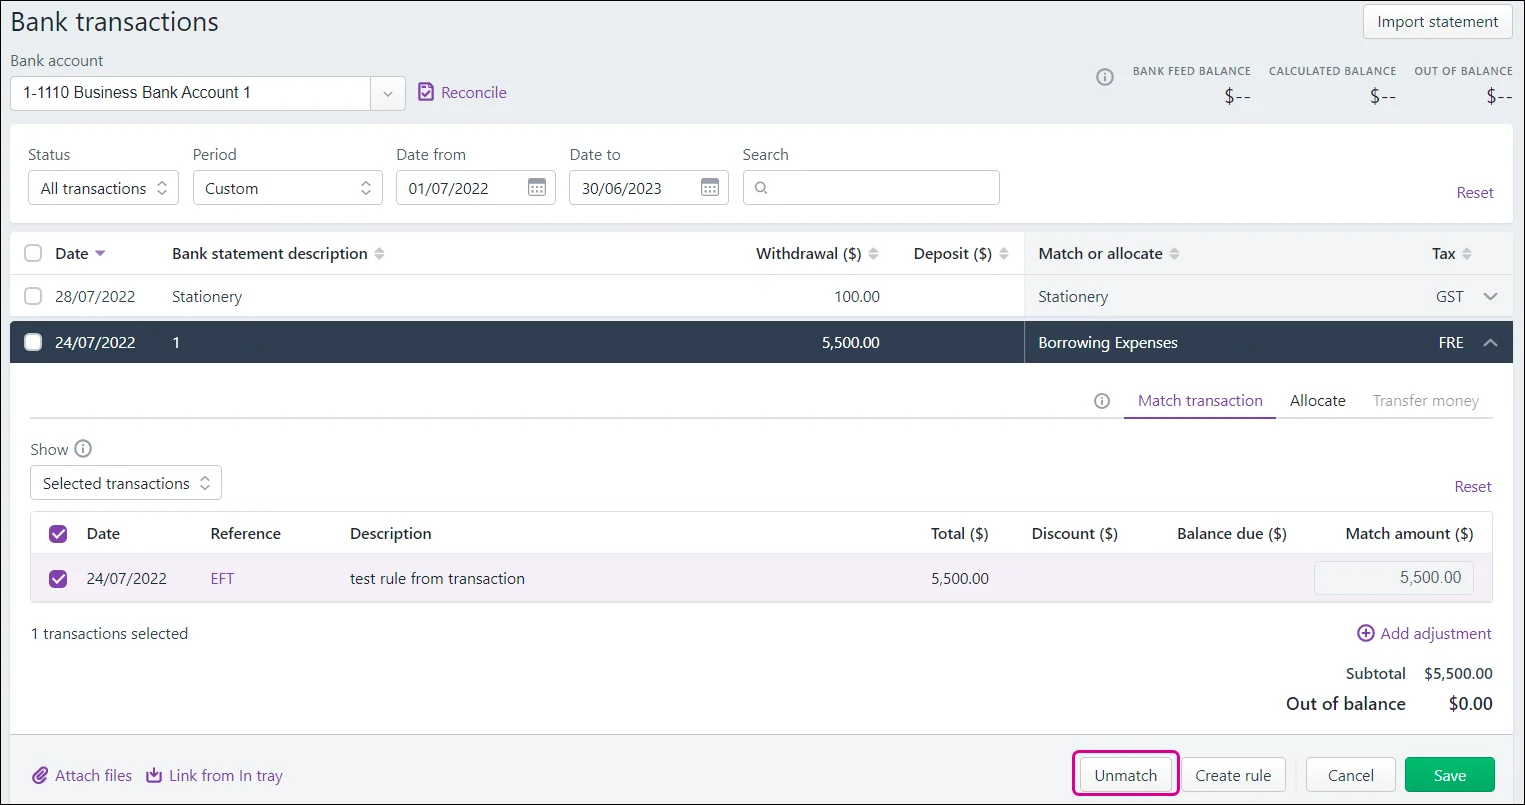Click the 100.00 withdrawal amount
The height and width of the screenshot is (805, 1525).
(x=857, y=296)
